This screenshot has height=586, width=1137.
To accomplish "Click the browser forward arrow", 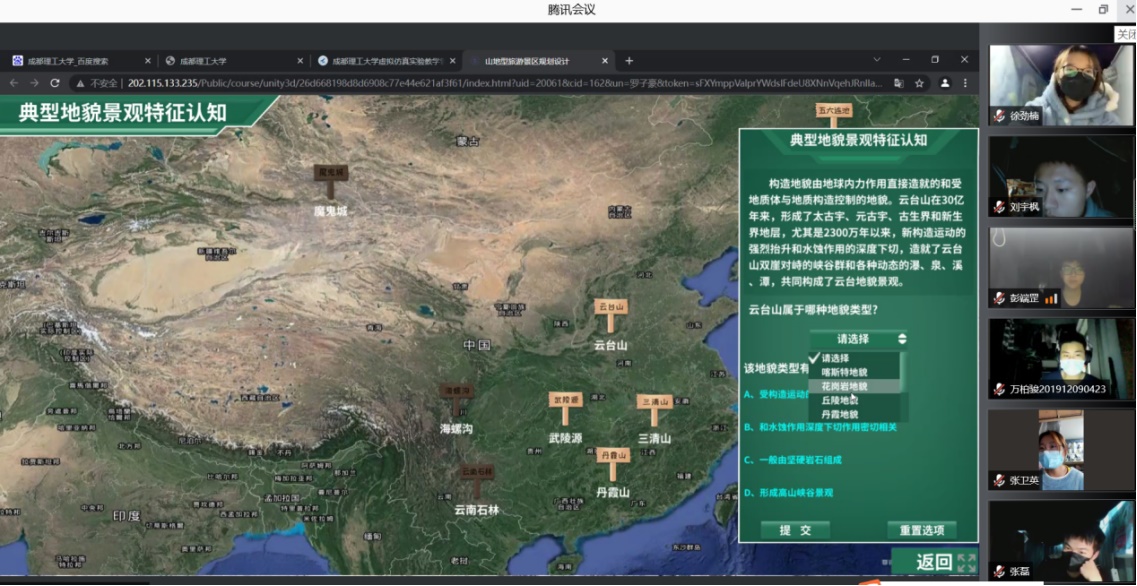I will pos(35,83).
